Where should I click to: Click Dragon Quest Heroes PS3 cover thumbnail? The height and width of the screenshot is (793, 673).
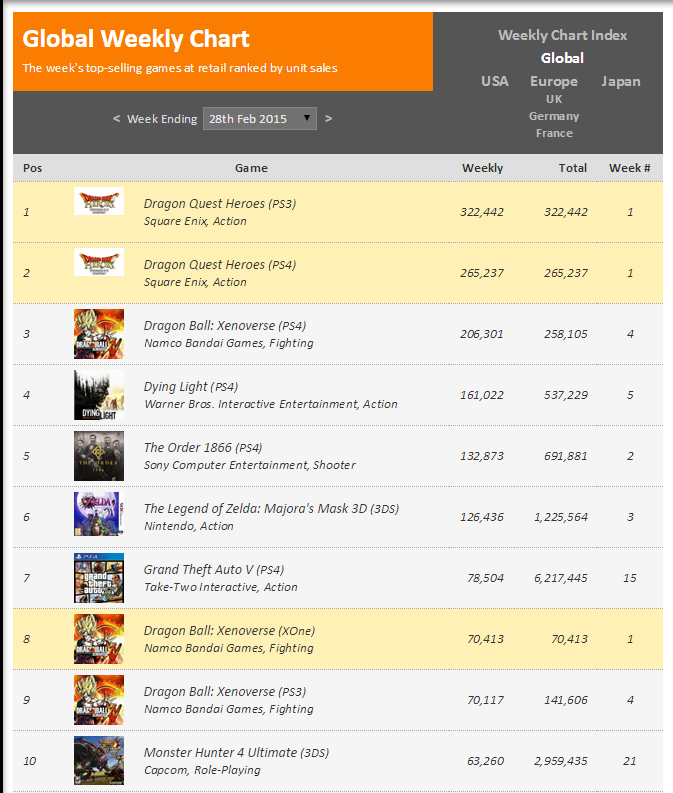(99, 201)
